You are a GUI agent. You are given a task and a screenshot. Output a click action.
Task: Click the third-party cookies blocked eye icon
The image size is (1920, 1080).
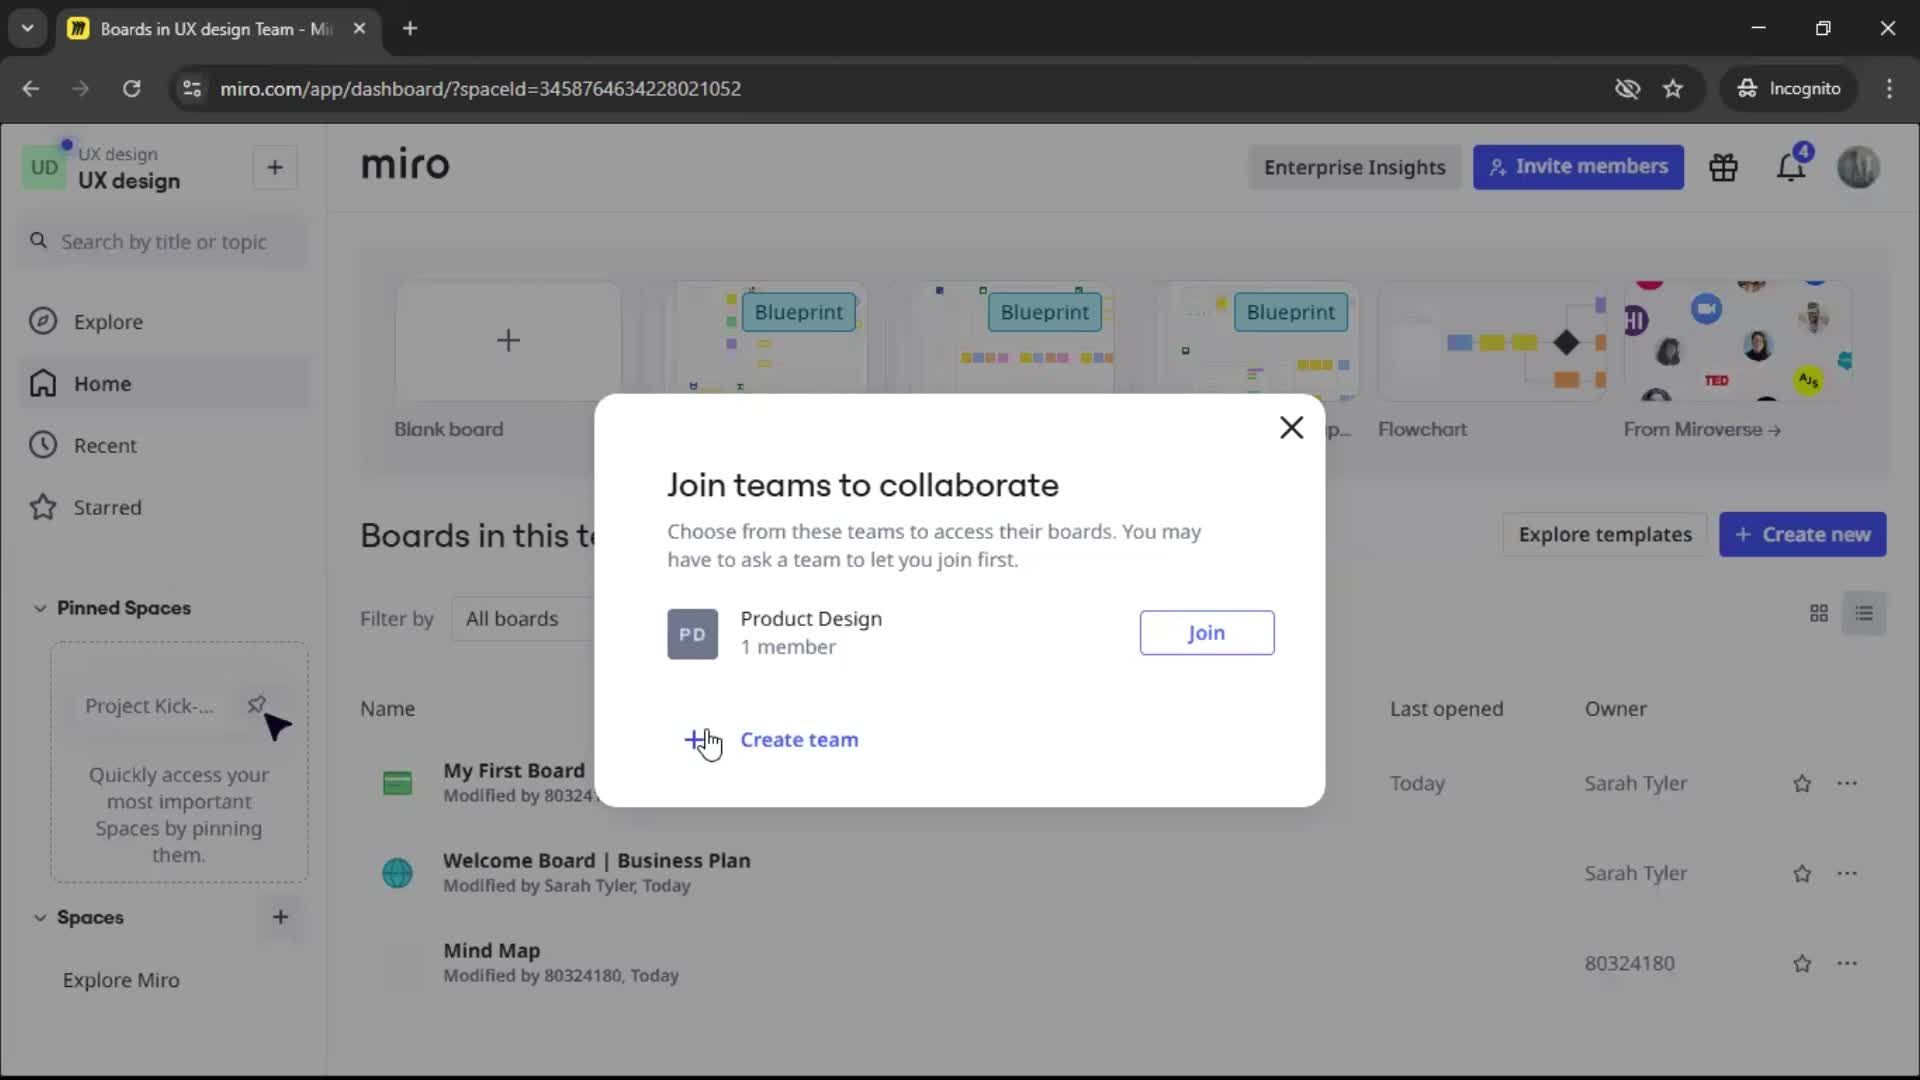(x=1627, y=89)
